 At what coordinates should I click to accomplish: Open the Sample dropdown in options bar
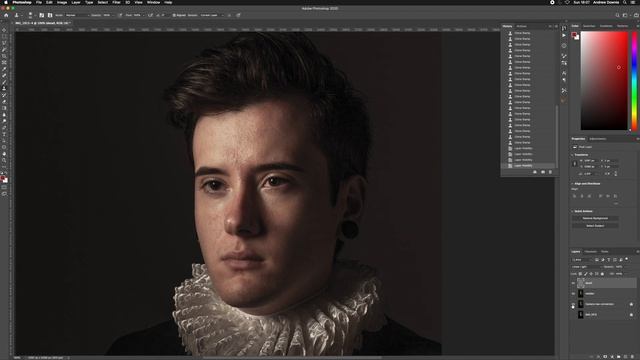tap(212, 15)
